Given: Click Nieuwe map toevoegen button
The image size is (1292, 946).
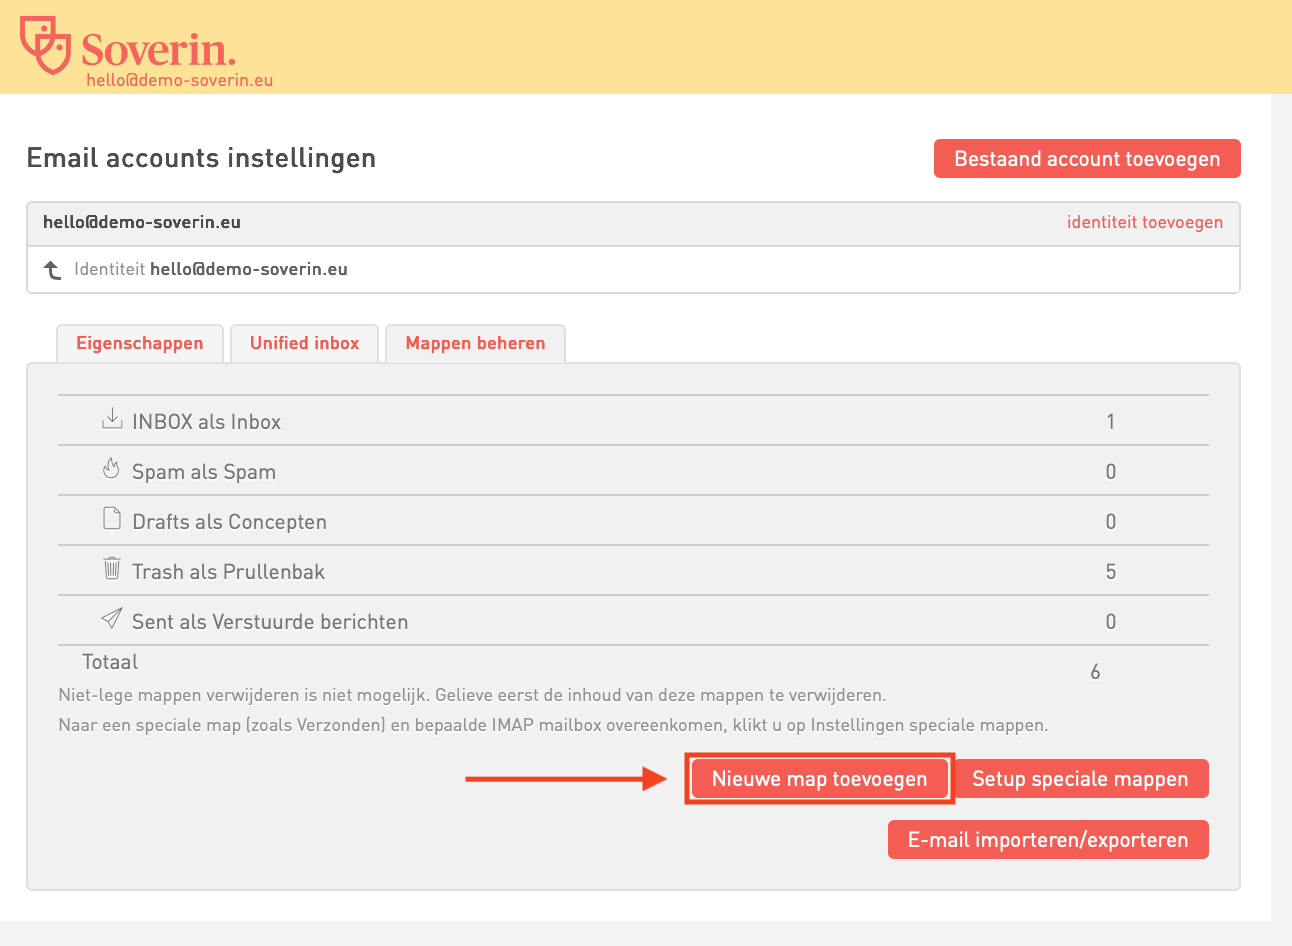Looking at the screenshot, I should [x=819, y=779].
